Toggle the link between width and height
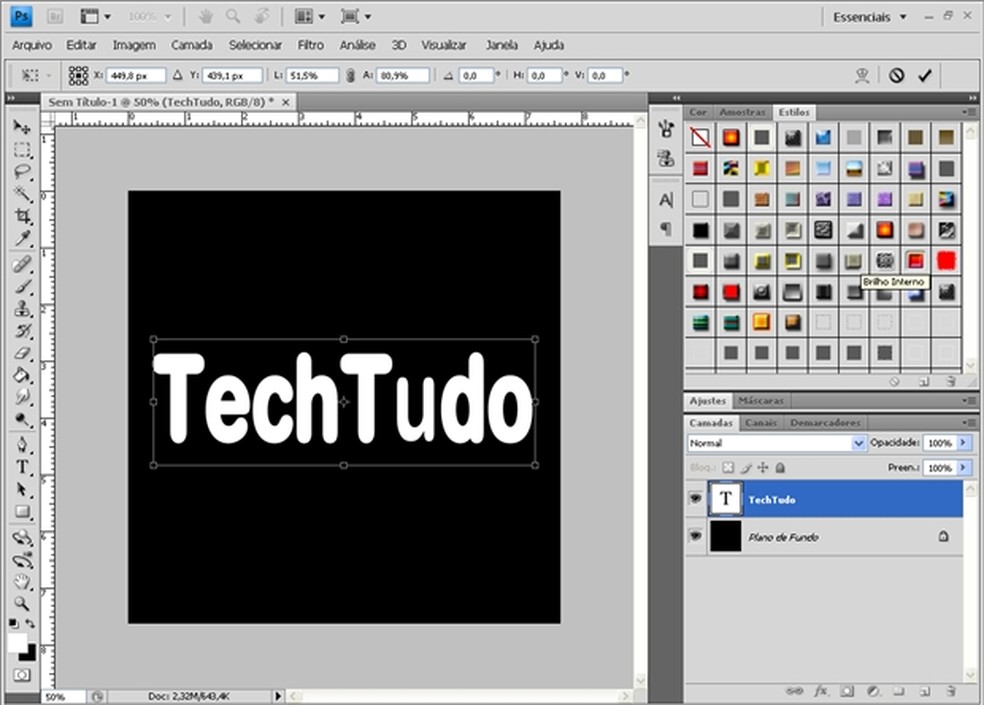This screenshot has width=984, height=705. pos(350,75)
